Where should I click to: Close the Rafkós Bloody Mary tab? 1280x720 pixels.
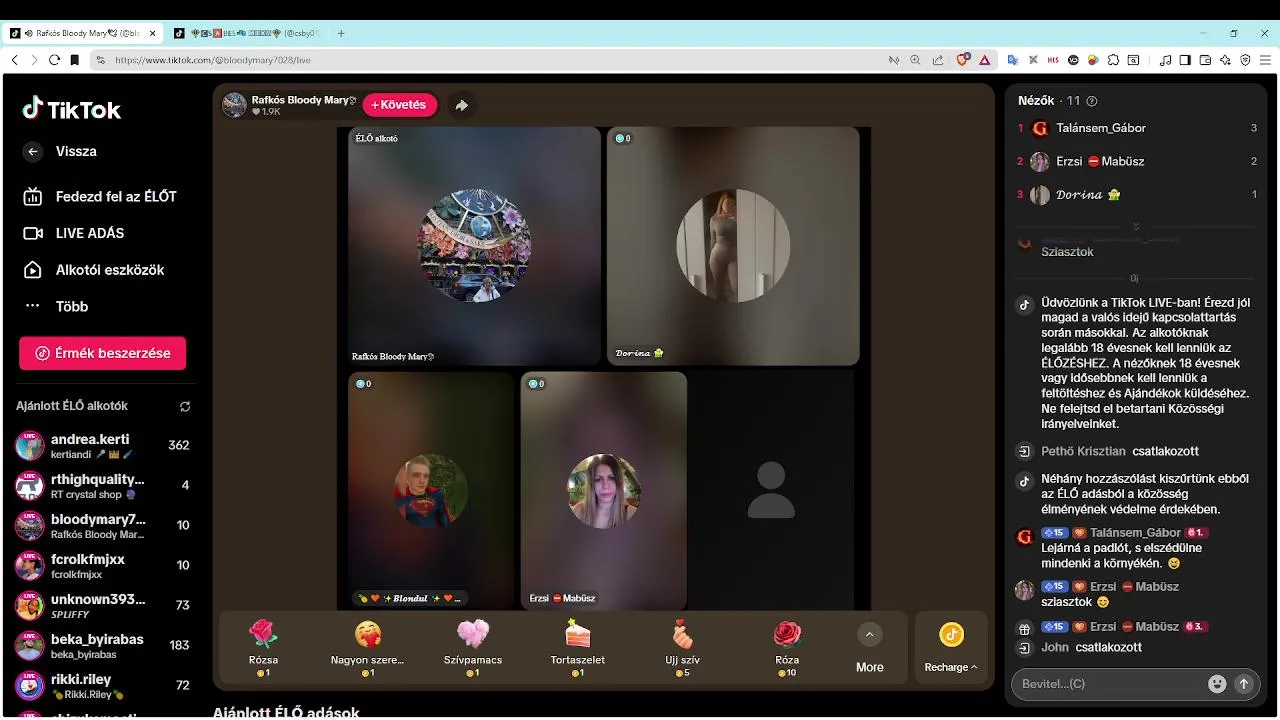pos(153,33)
